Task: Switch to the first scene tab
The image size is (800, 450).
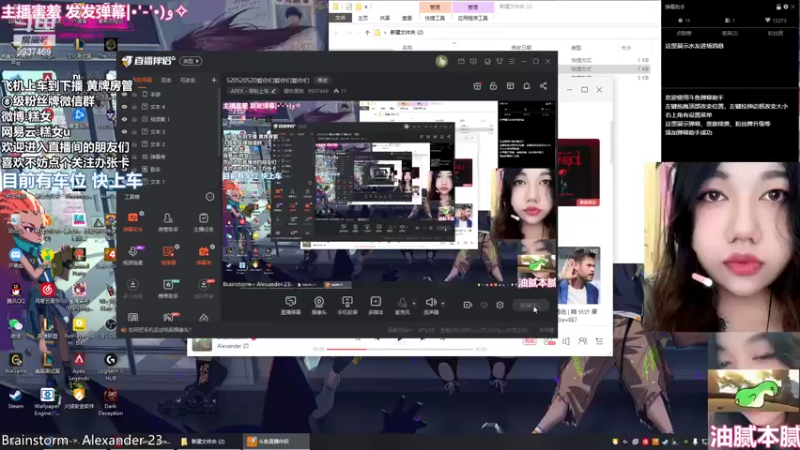Action: tap(142, 80)
